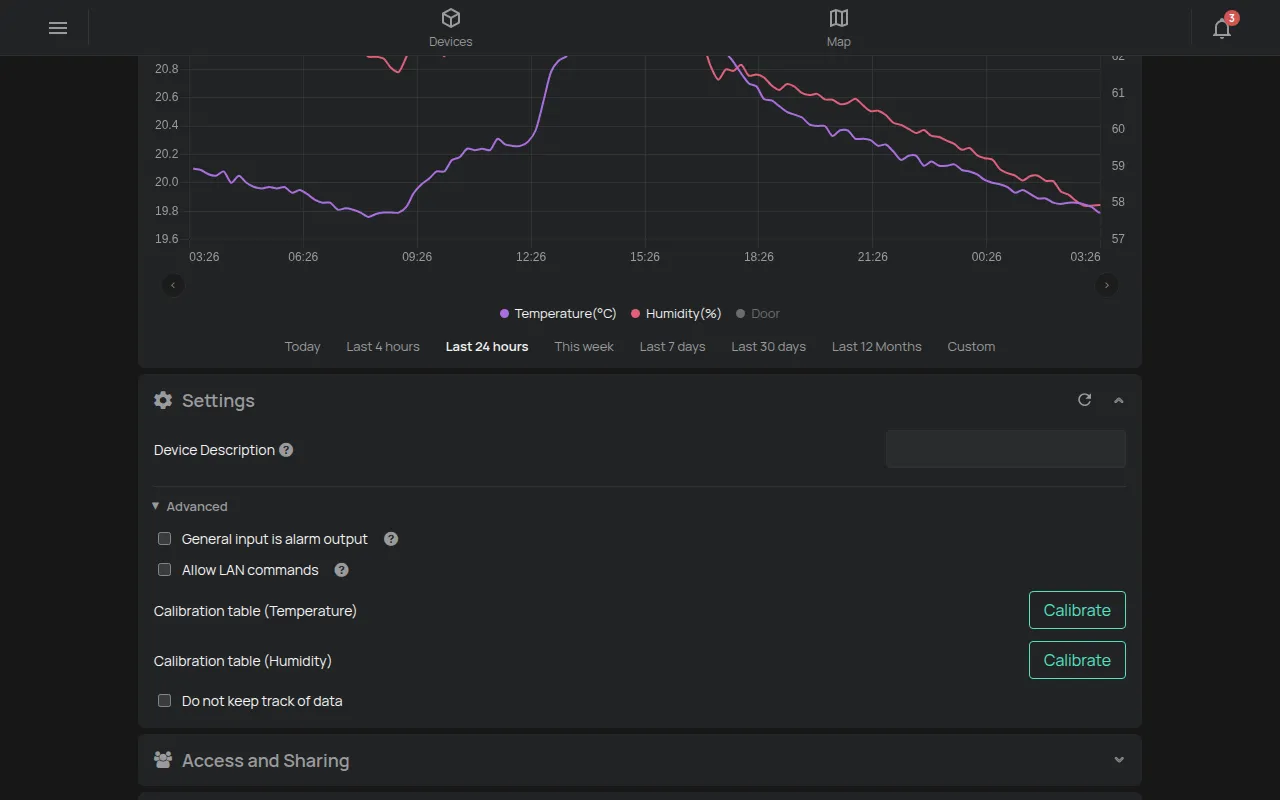The width and height of the screenshot is (1280, 800).
Task: Open the Map view icon
Action: 839,18
